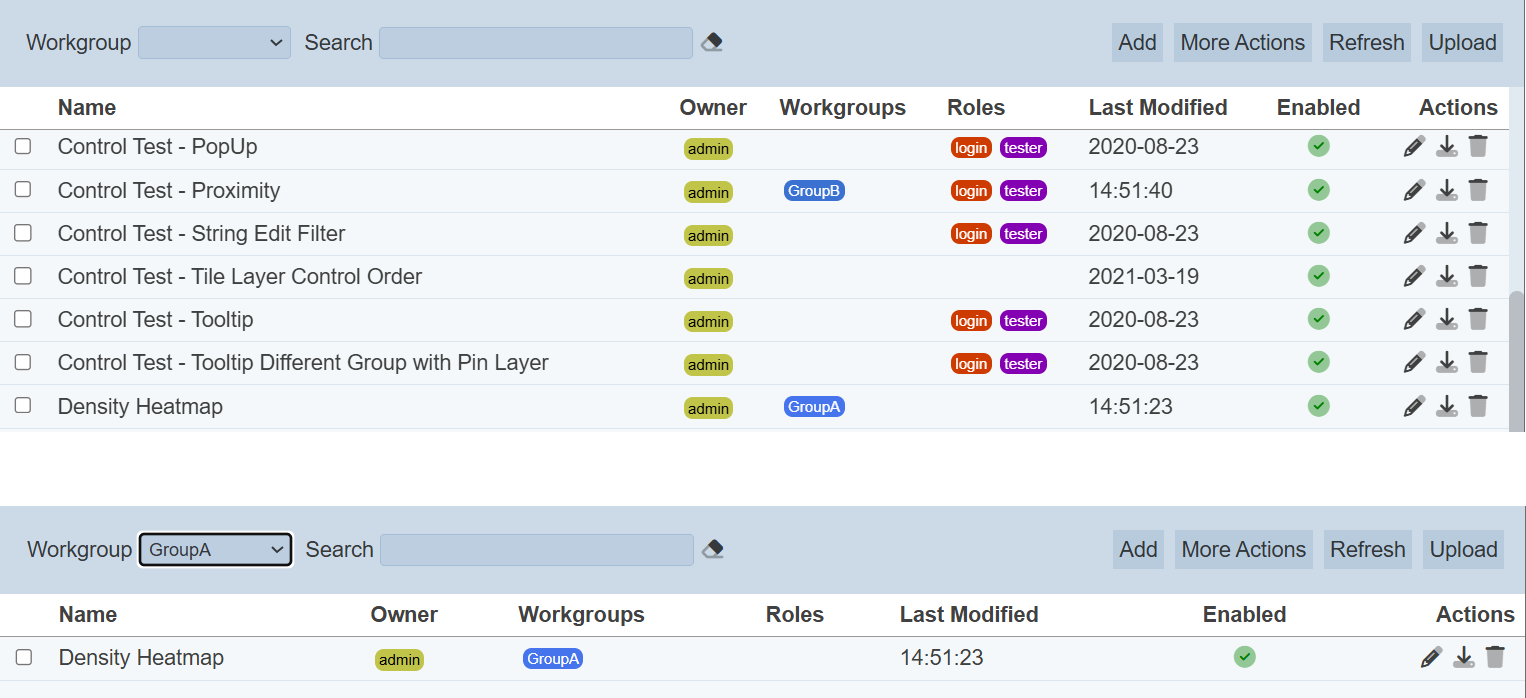Download the Control Test - Tooltip entry
This screenshot has height=698, width=1526.
pos(1446,319)
